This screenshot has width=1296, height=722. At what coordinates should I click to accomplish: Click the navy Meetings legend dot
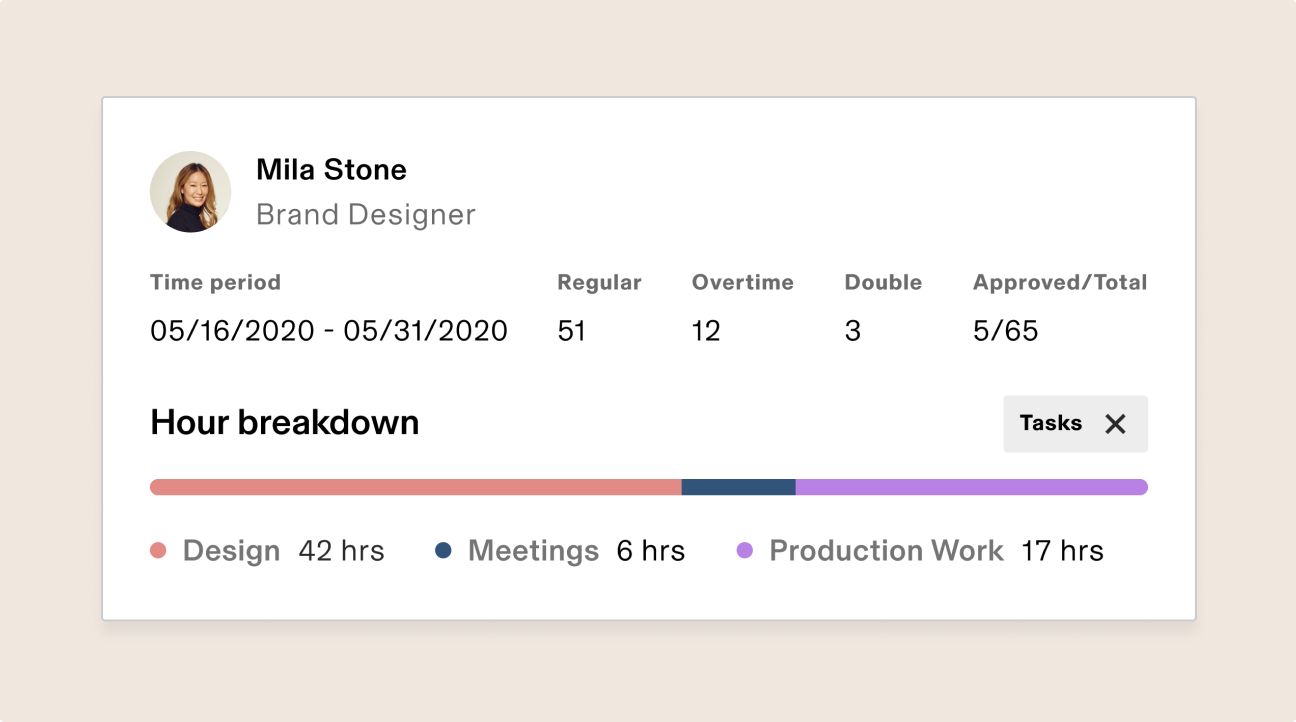click(443, 550)
